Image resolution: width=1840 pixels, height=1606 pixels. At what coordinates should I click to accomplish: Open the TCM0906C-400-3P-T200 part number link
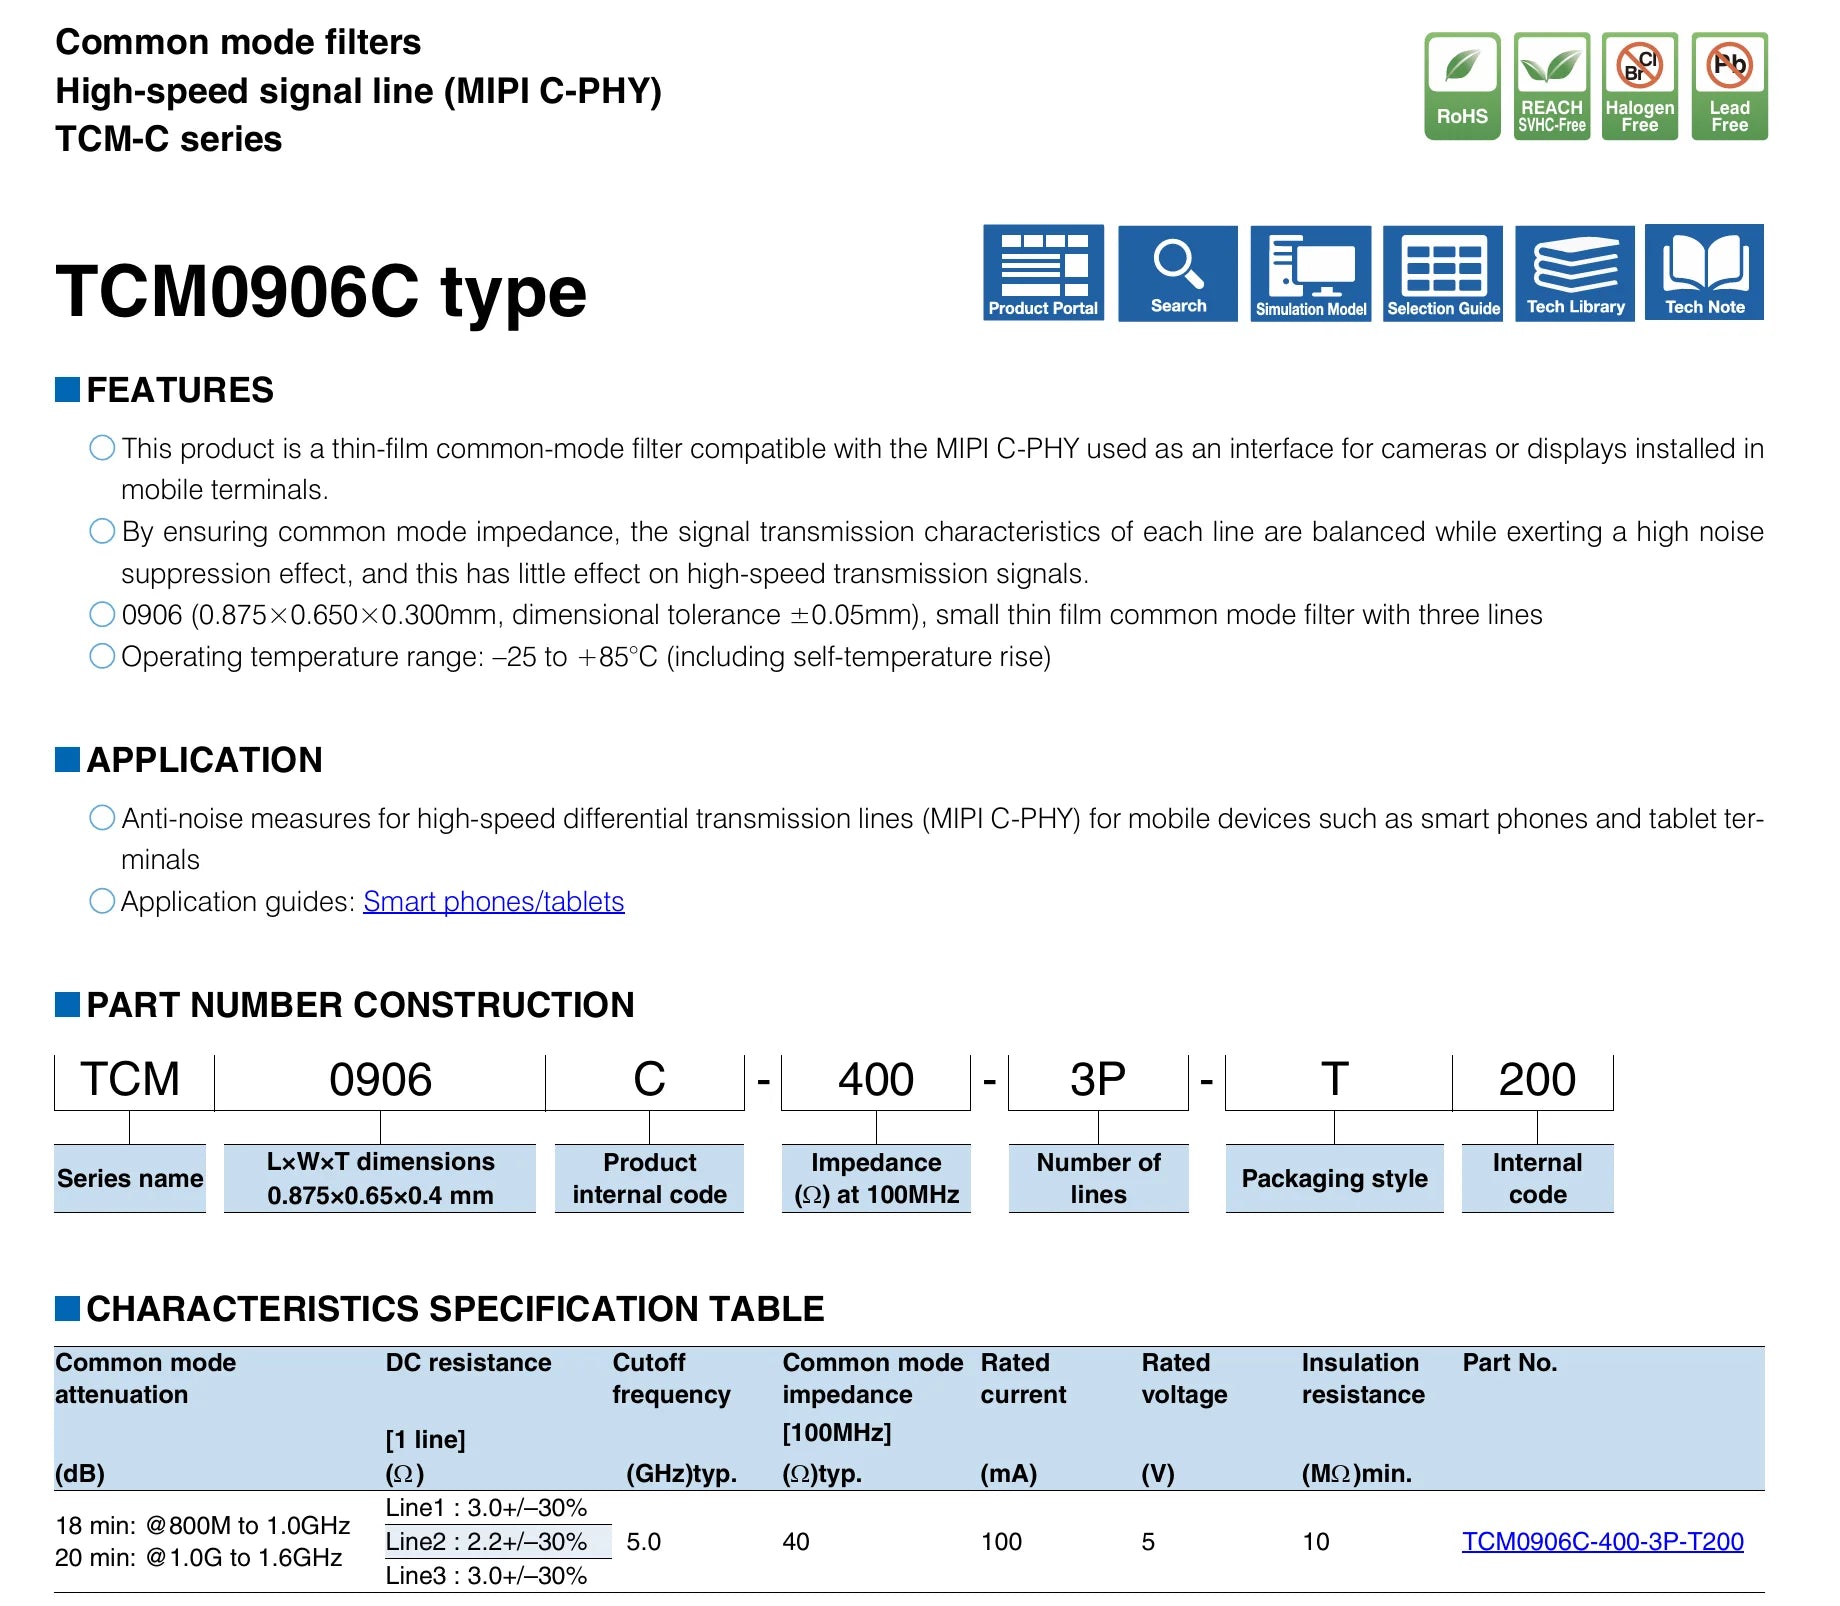(1603, 1541)
